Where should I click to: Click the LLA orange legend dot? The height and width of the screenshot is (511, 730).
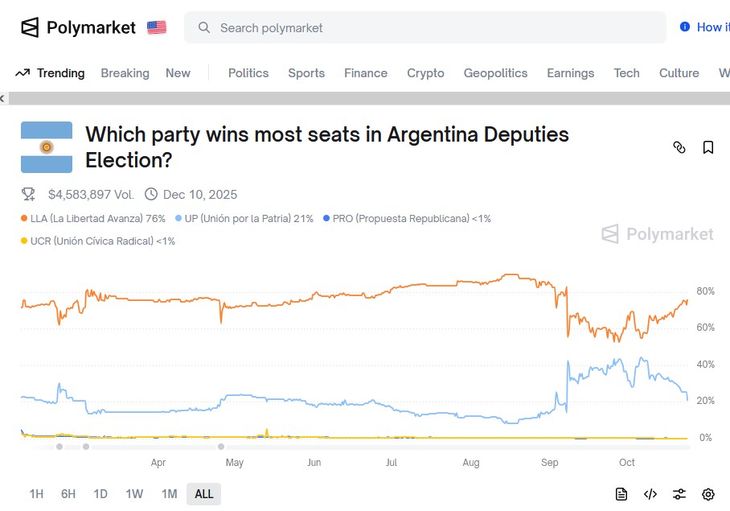[x=24, y=218]
